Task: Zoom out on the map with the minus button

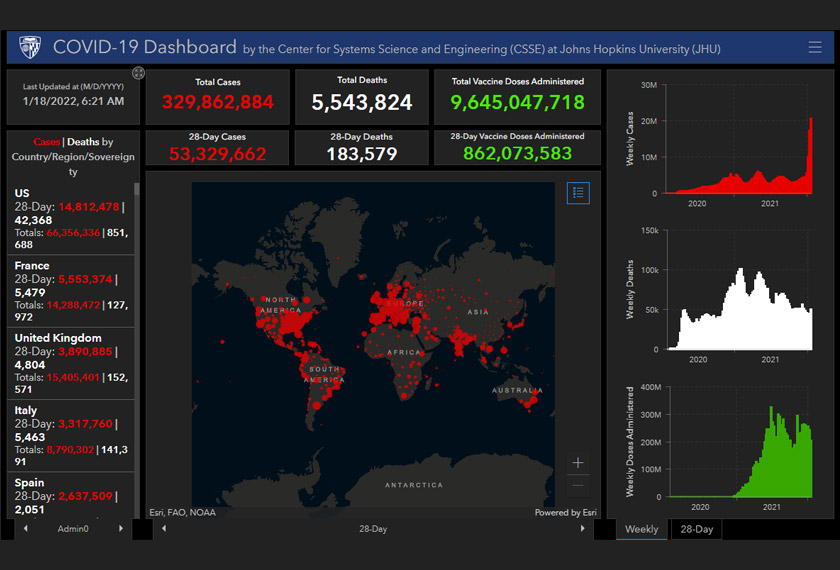Action: tap(578, 487)
